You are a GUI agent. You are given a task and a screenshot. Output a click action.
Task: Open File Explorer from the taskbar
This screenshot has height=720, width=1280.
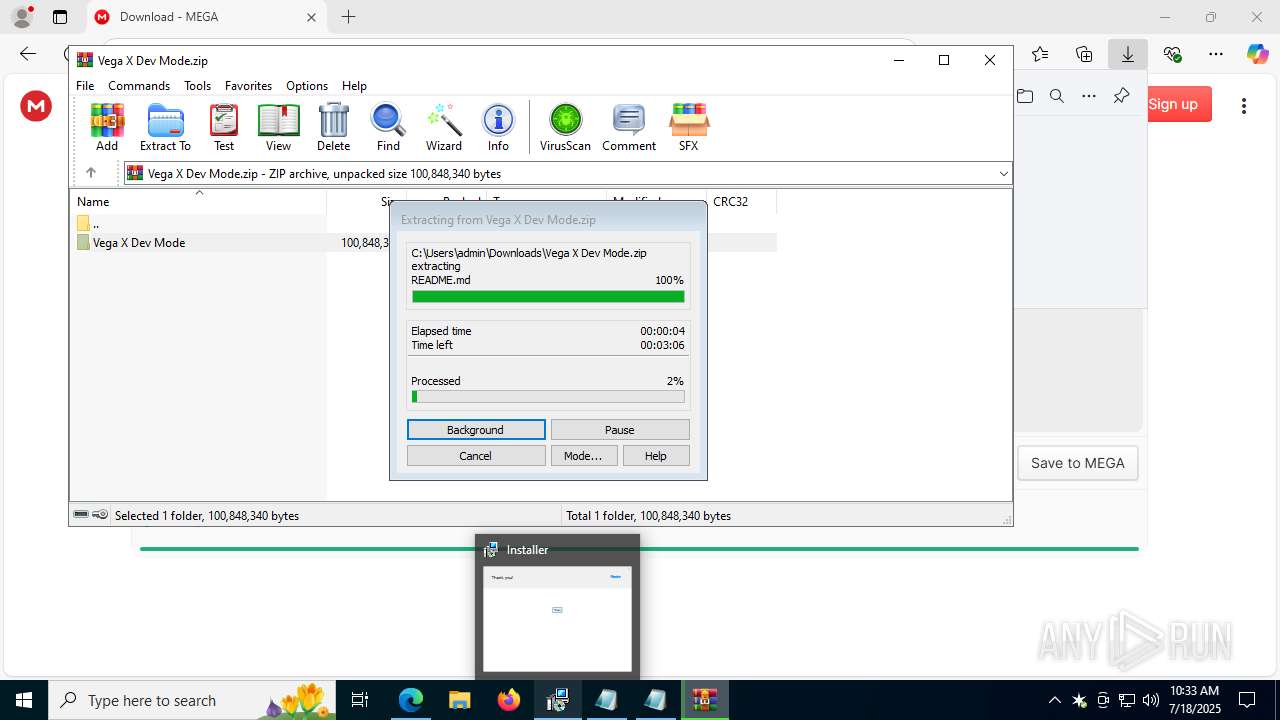460,700
